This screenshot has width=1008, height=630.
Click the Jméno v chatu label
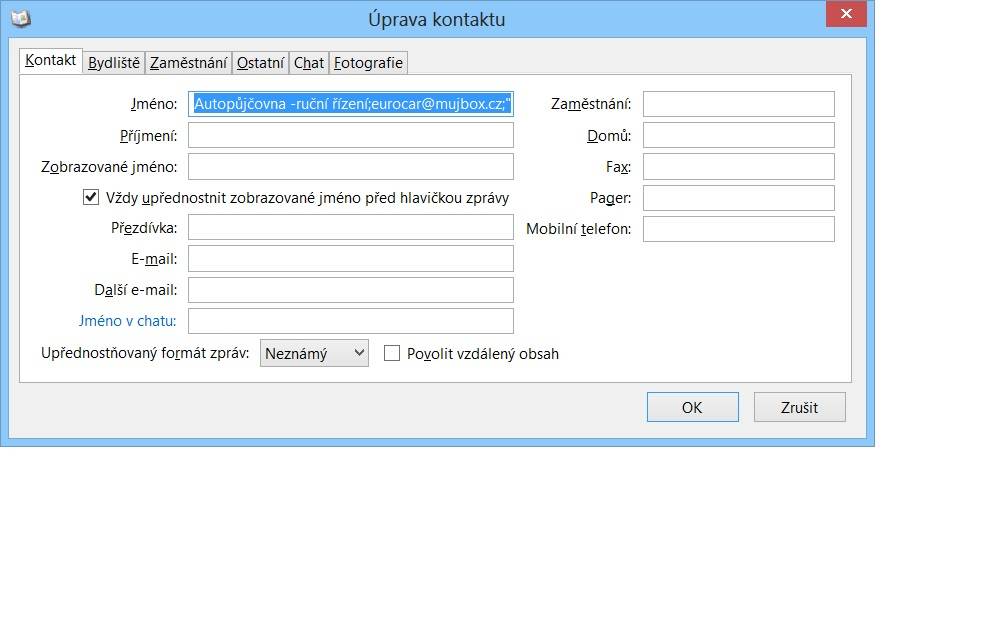tap(127, 321)
